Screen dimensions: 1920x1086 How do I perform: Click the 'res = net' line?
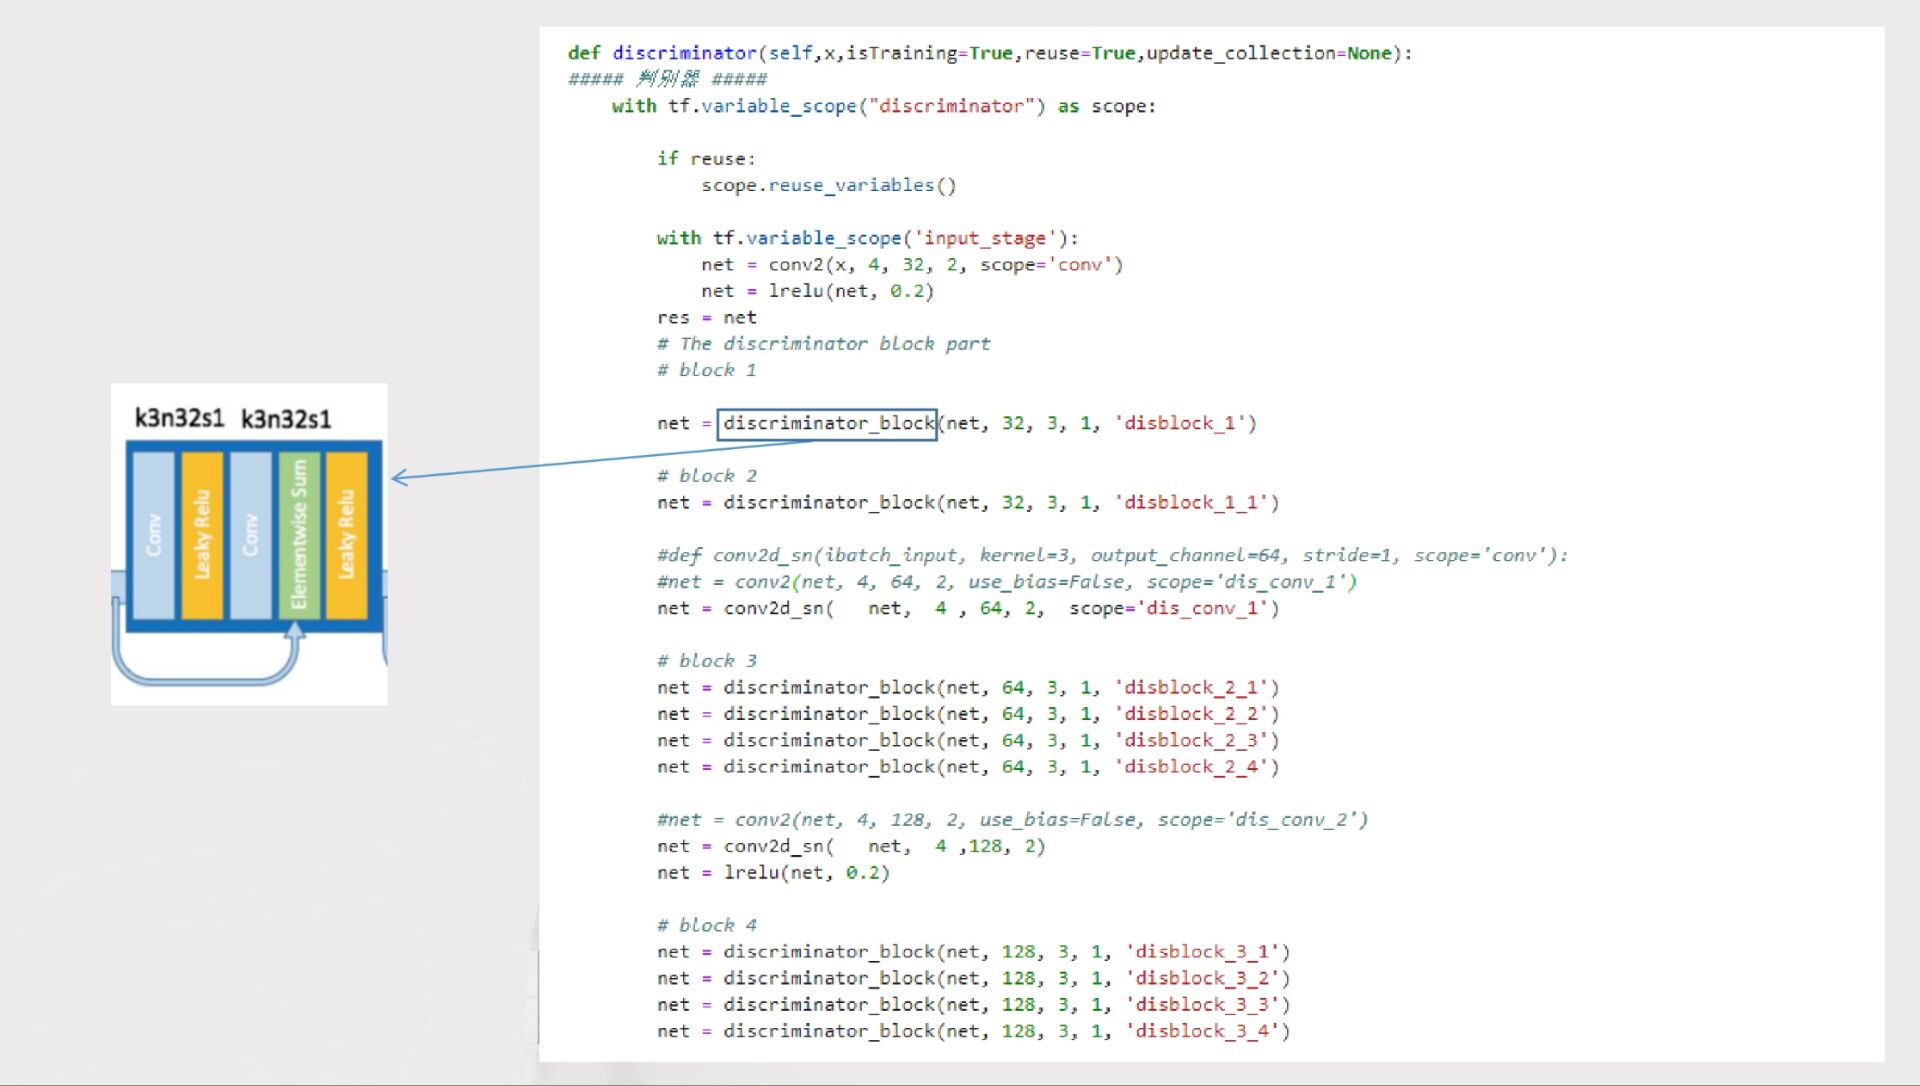pyautogui.click(x=706, y=318)
